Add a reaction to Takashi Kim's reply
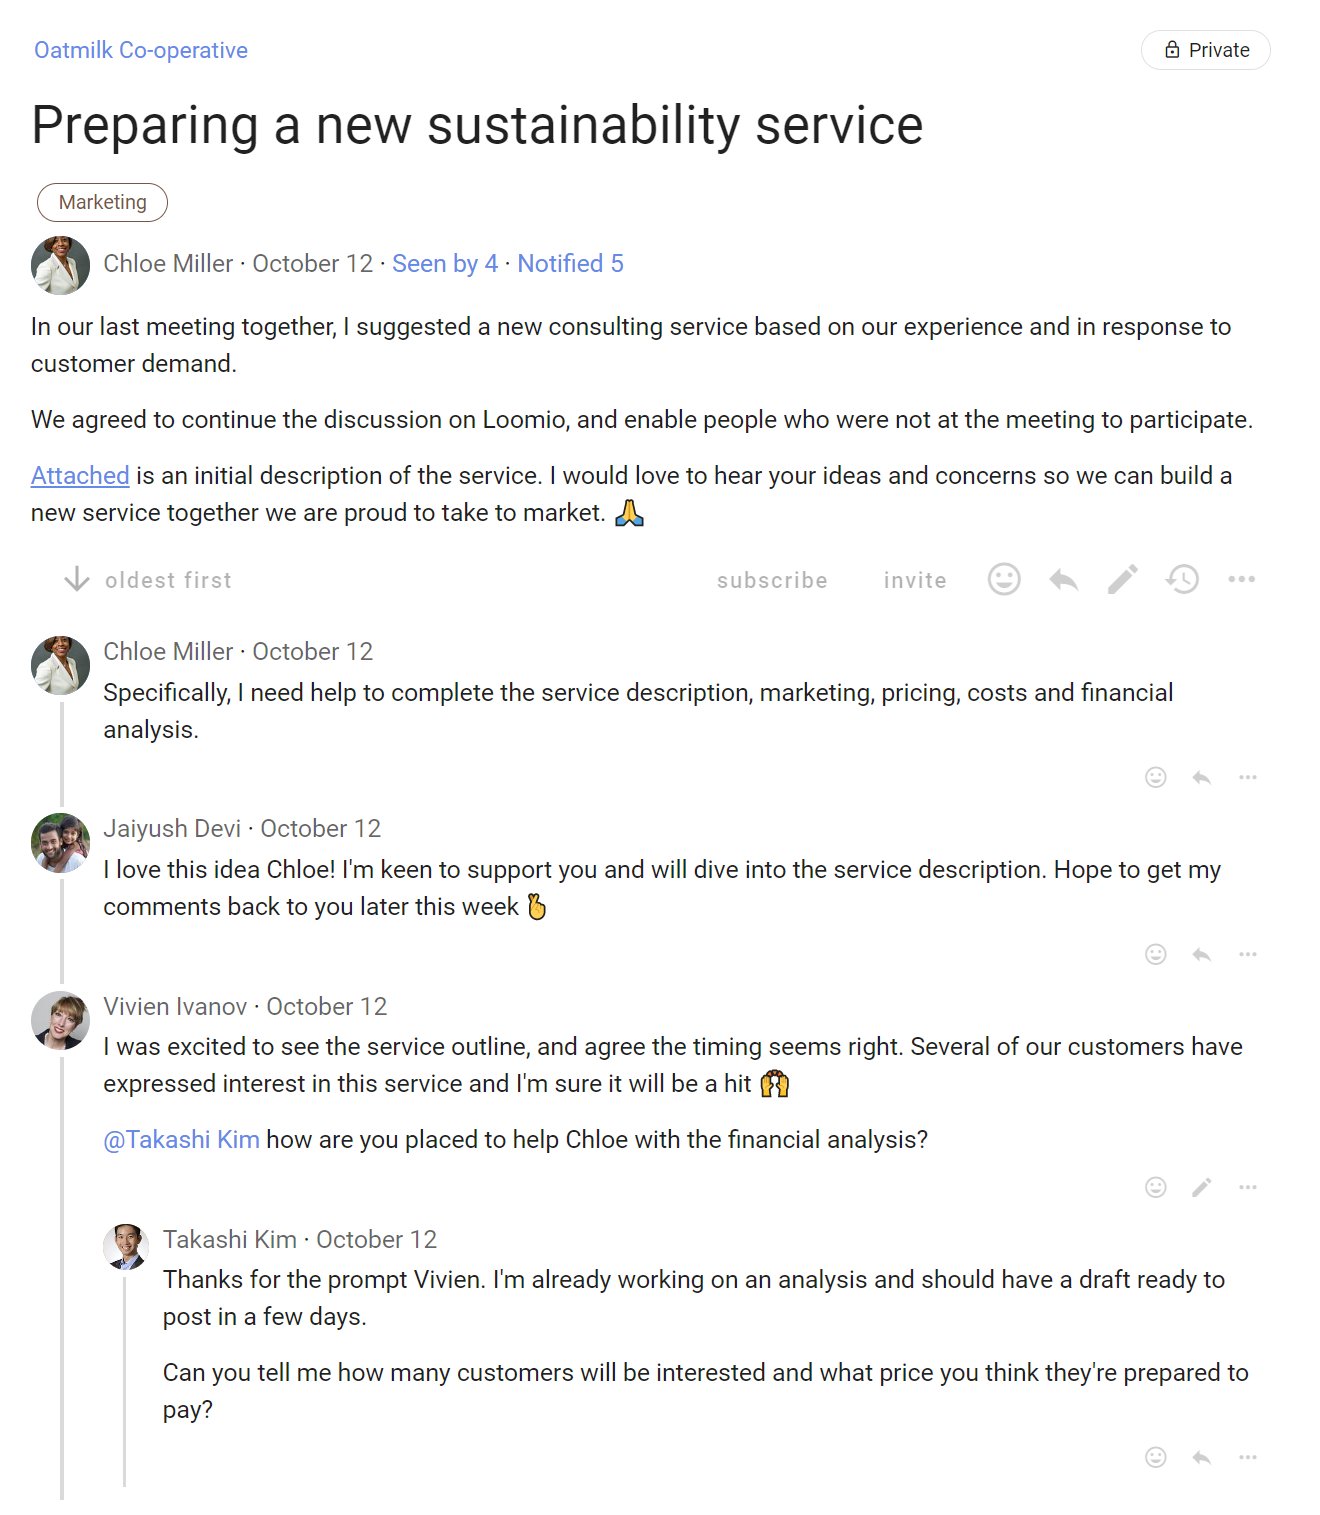 pyautogui.click(x=1155, y=1458)
